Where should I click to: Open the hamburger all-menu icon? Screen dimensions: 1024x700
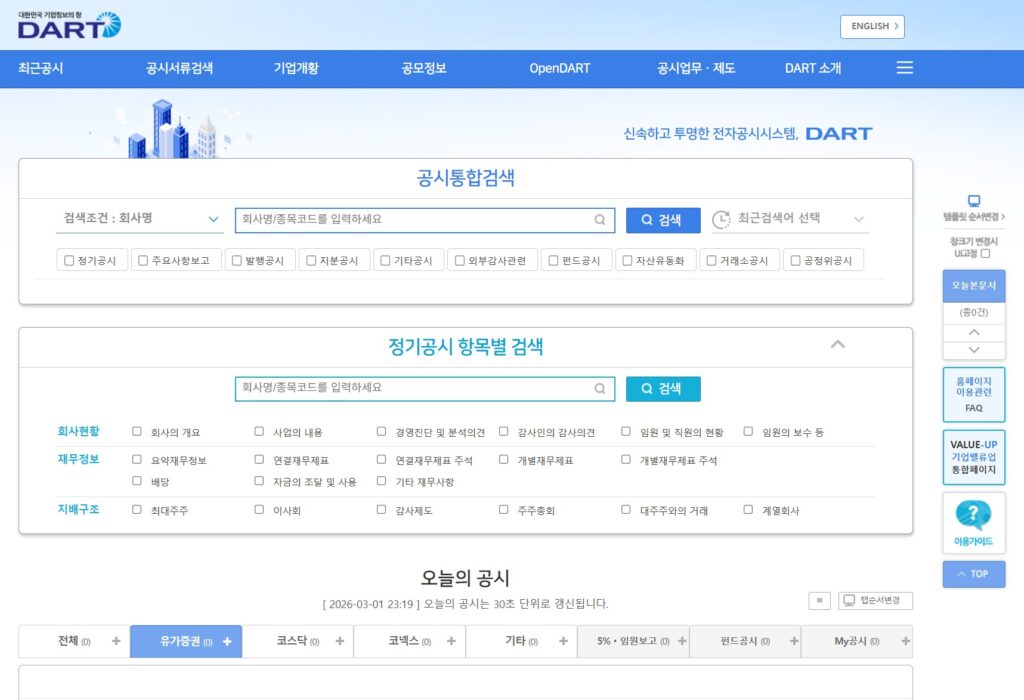904,68
